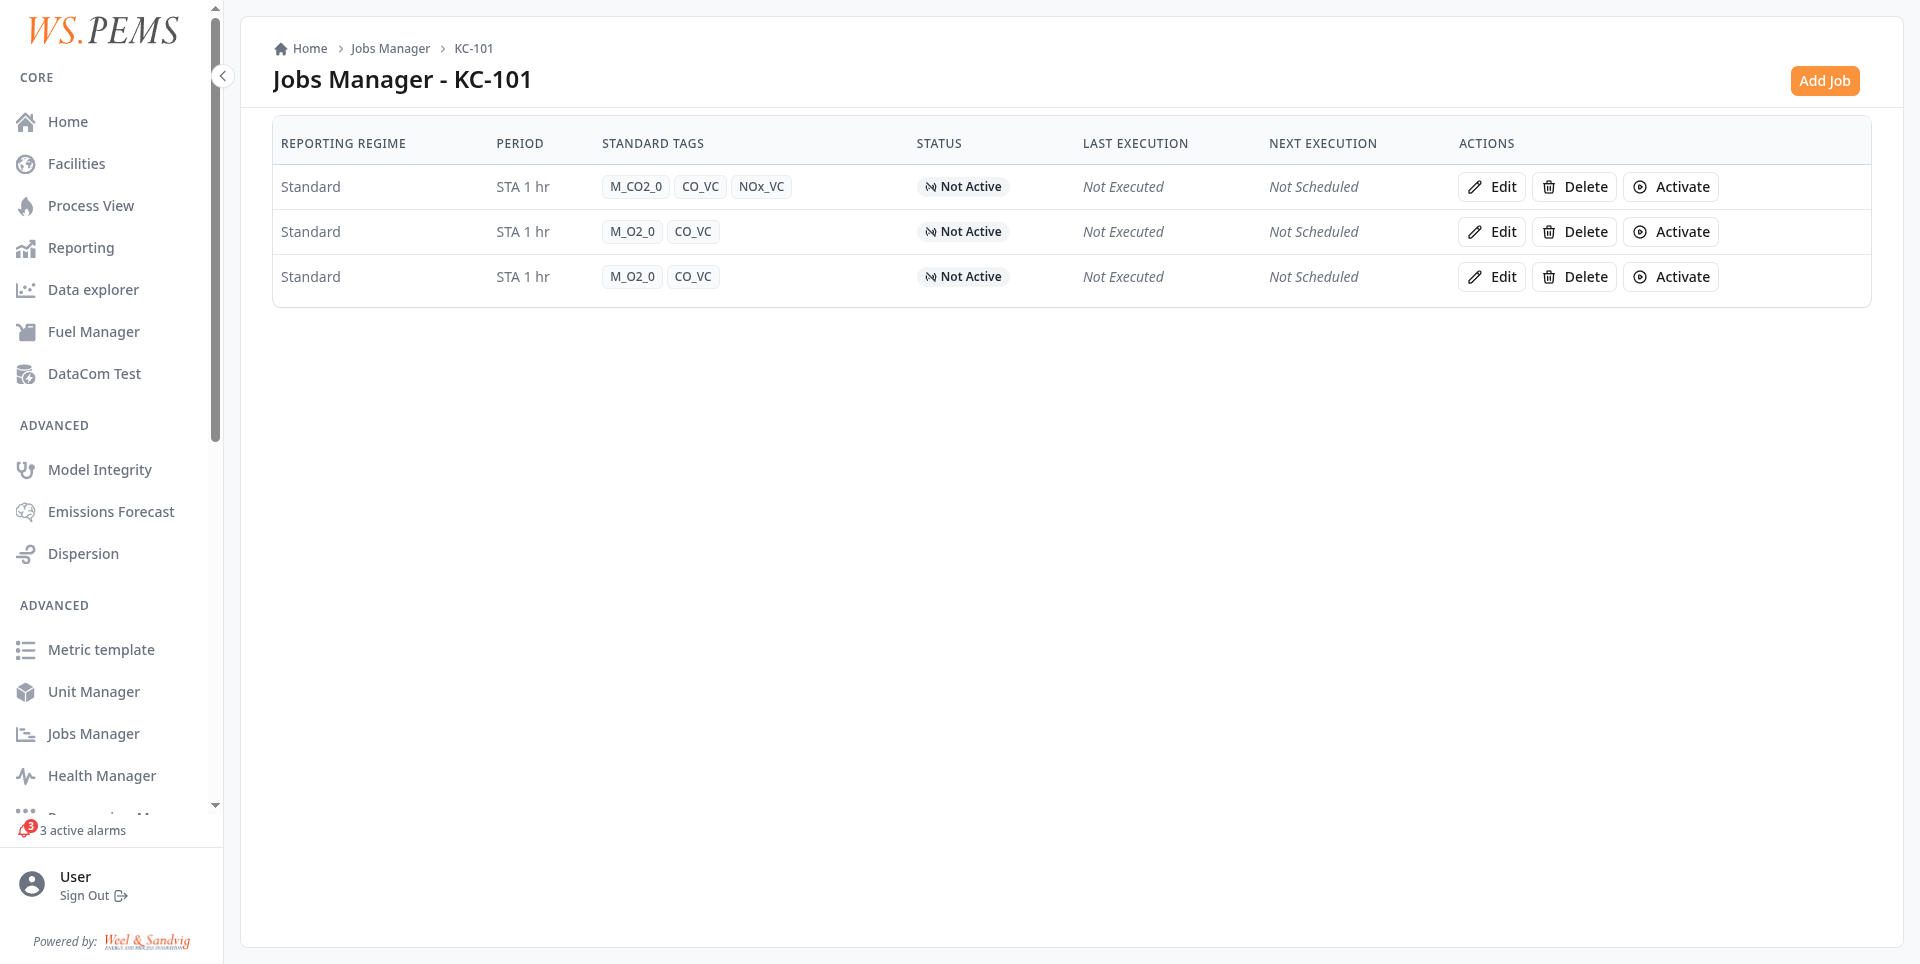Click the alarm bell with badge 3
1920x964 pixels.
27,829
